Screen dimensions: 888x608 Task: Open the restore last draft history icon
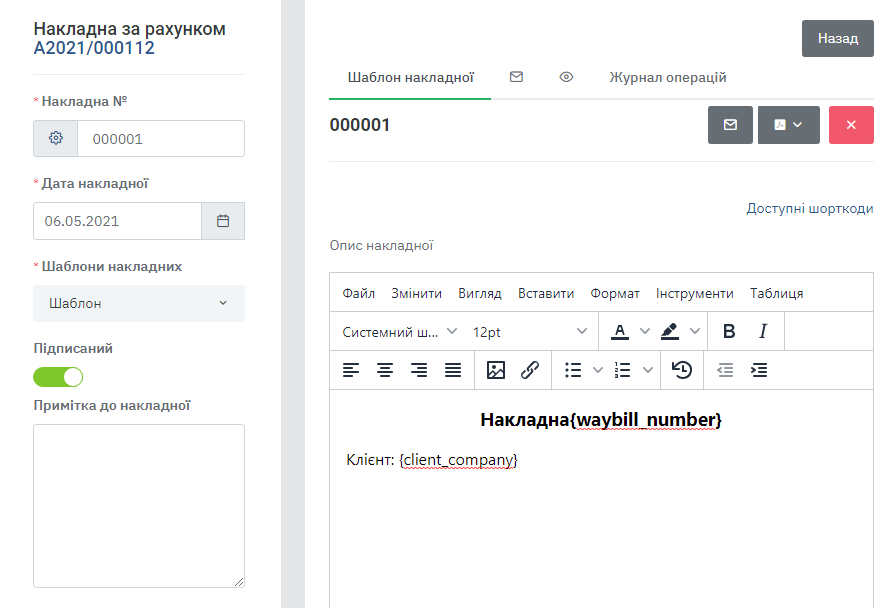tap(682, 370)
